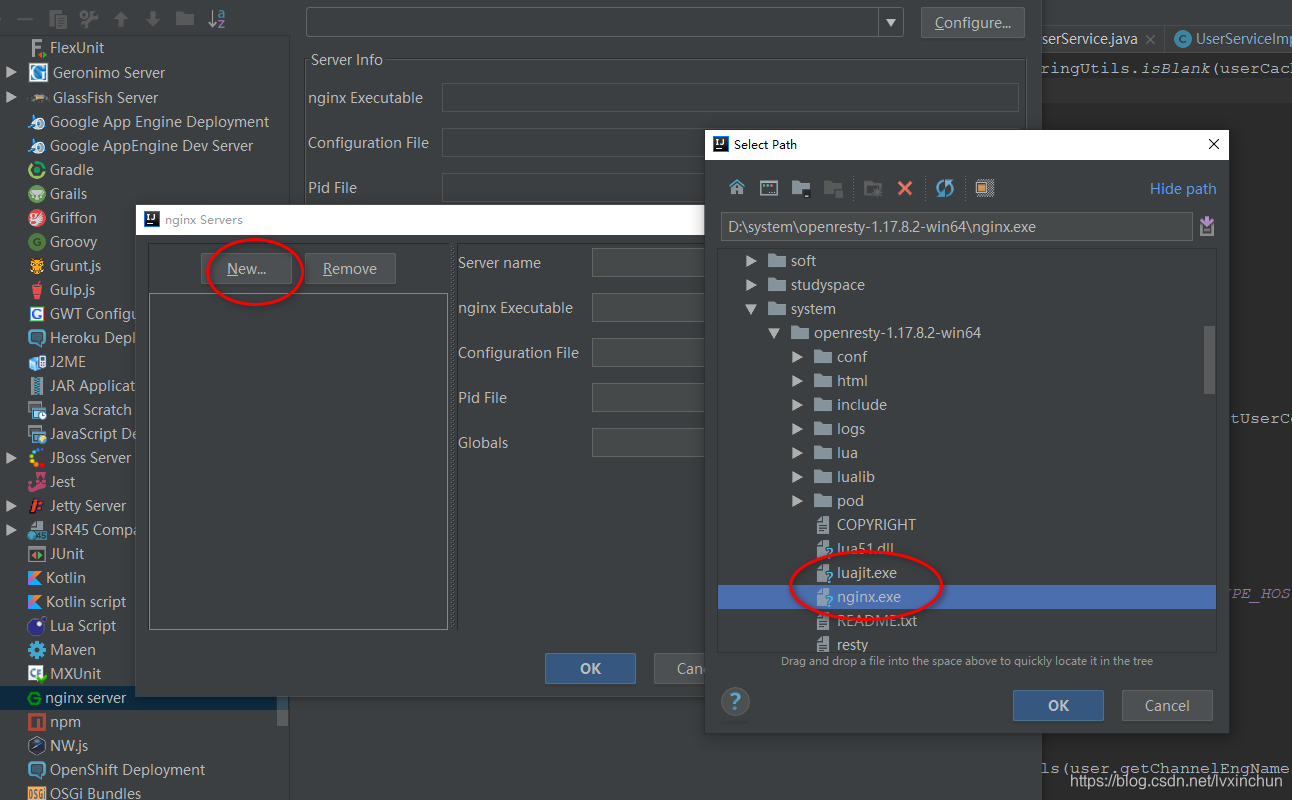
Task: Select nginx server in configuration list
Action: tap(76, 698)
